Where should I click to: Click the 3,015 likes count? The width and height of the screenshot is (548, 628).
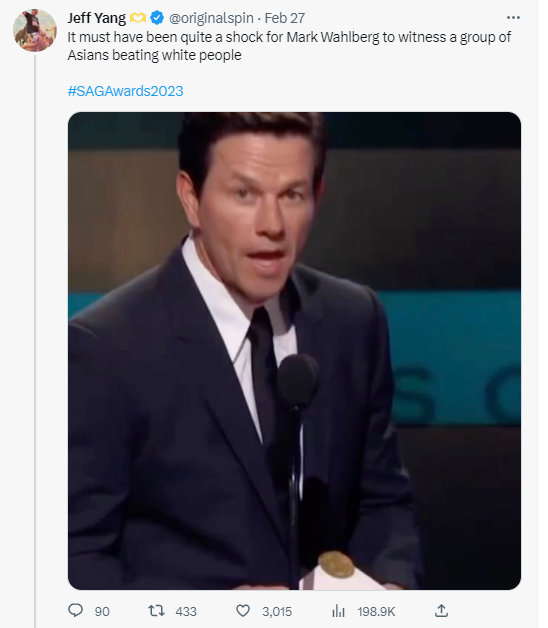point(277,612)
